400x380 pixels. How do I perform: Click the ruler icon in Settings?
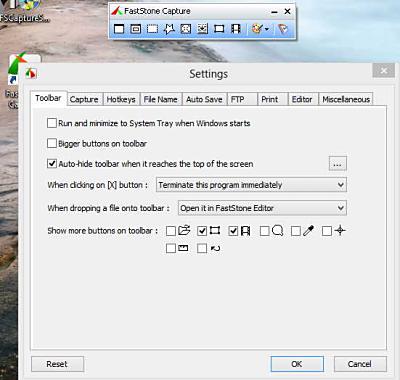pyautogui.click(x=183, y=248)
